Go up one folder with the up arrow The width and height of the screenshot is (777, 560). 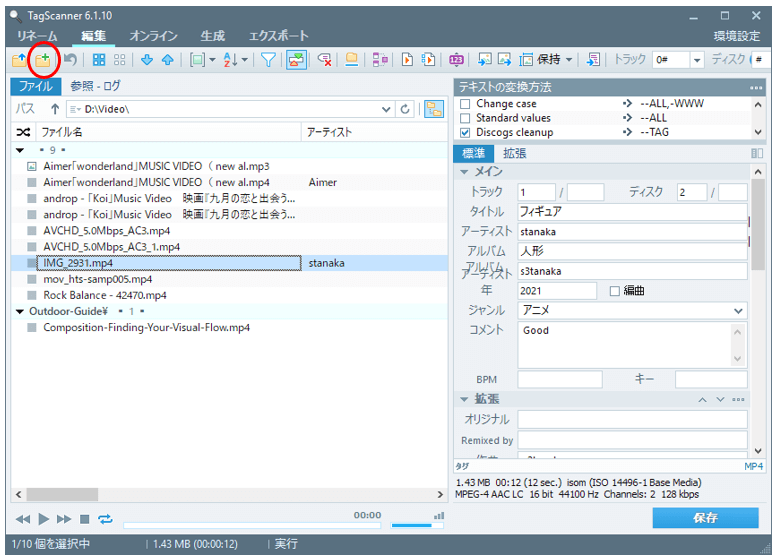coord(55,109)
